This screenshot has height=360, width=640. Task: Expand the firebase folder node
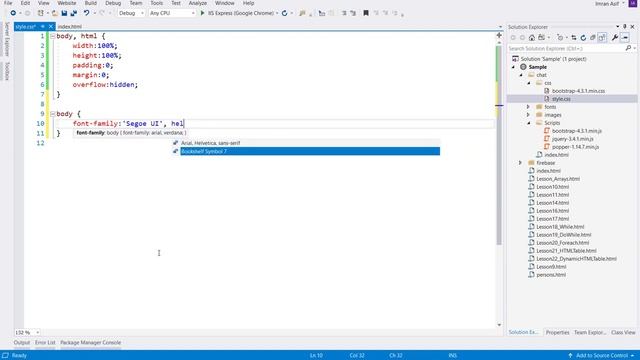[x=520, y=163]
